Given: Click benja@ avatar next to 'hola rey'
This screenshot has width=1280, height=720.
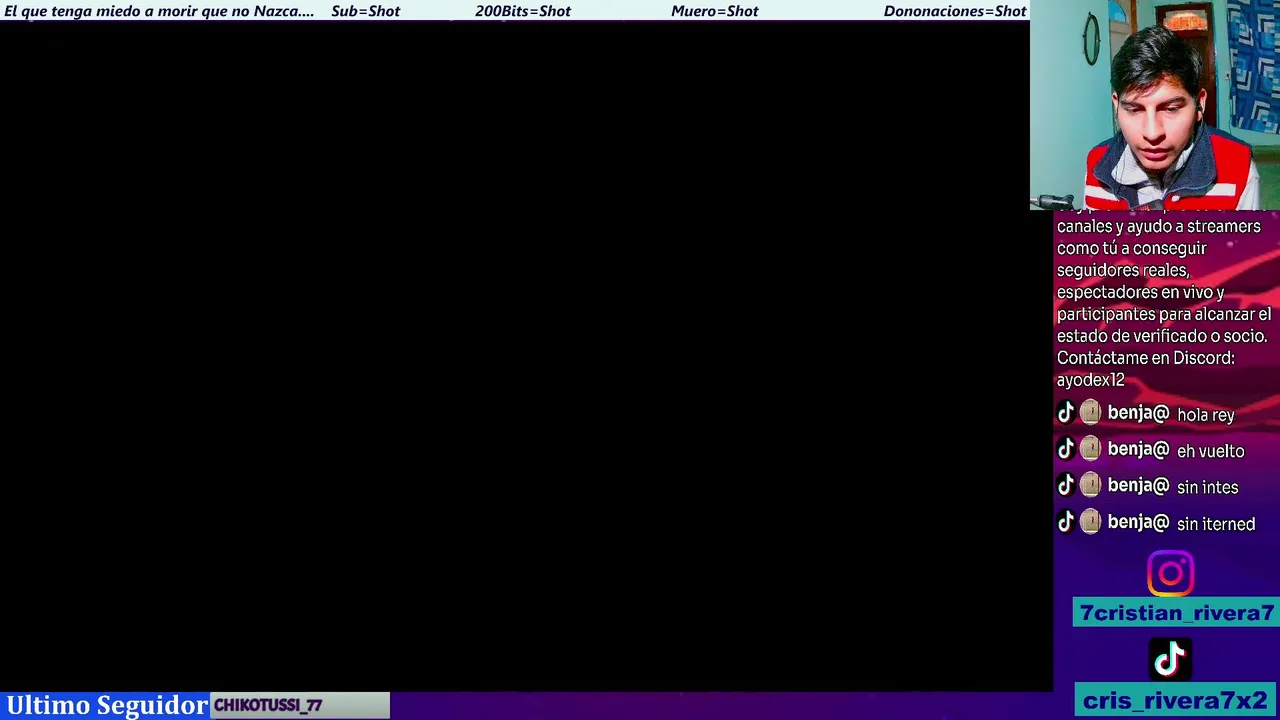Looking at the screenshot, I should [x=1090, y=413].
